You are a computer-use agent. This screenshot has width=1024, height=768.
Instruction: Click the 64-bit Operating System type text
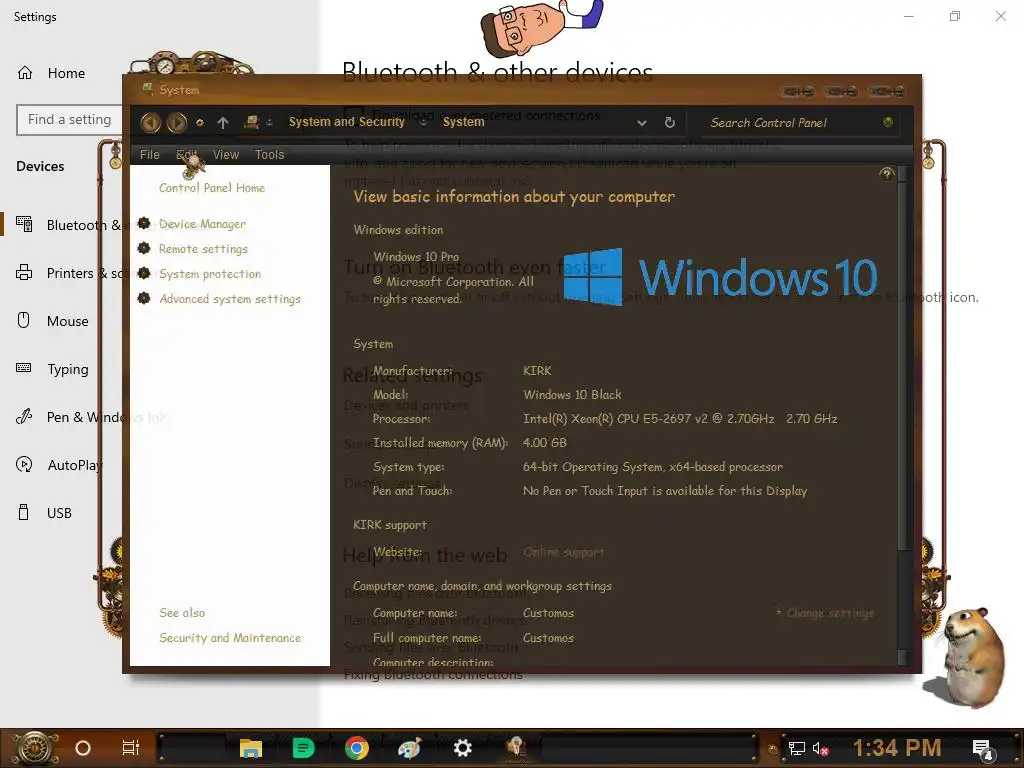[x=652, y=467]
